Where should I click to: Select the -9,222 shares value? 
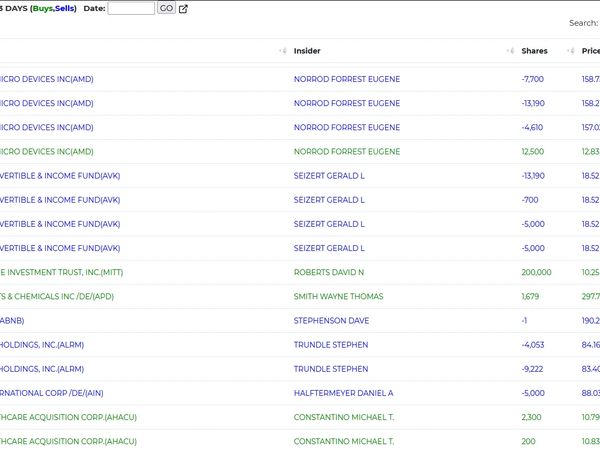pos(532,369)
